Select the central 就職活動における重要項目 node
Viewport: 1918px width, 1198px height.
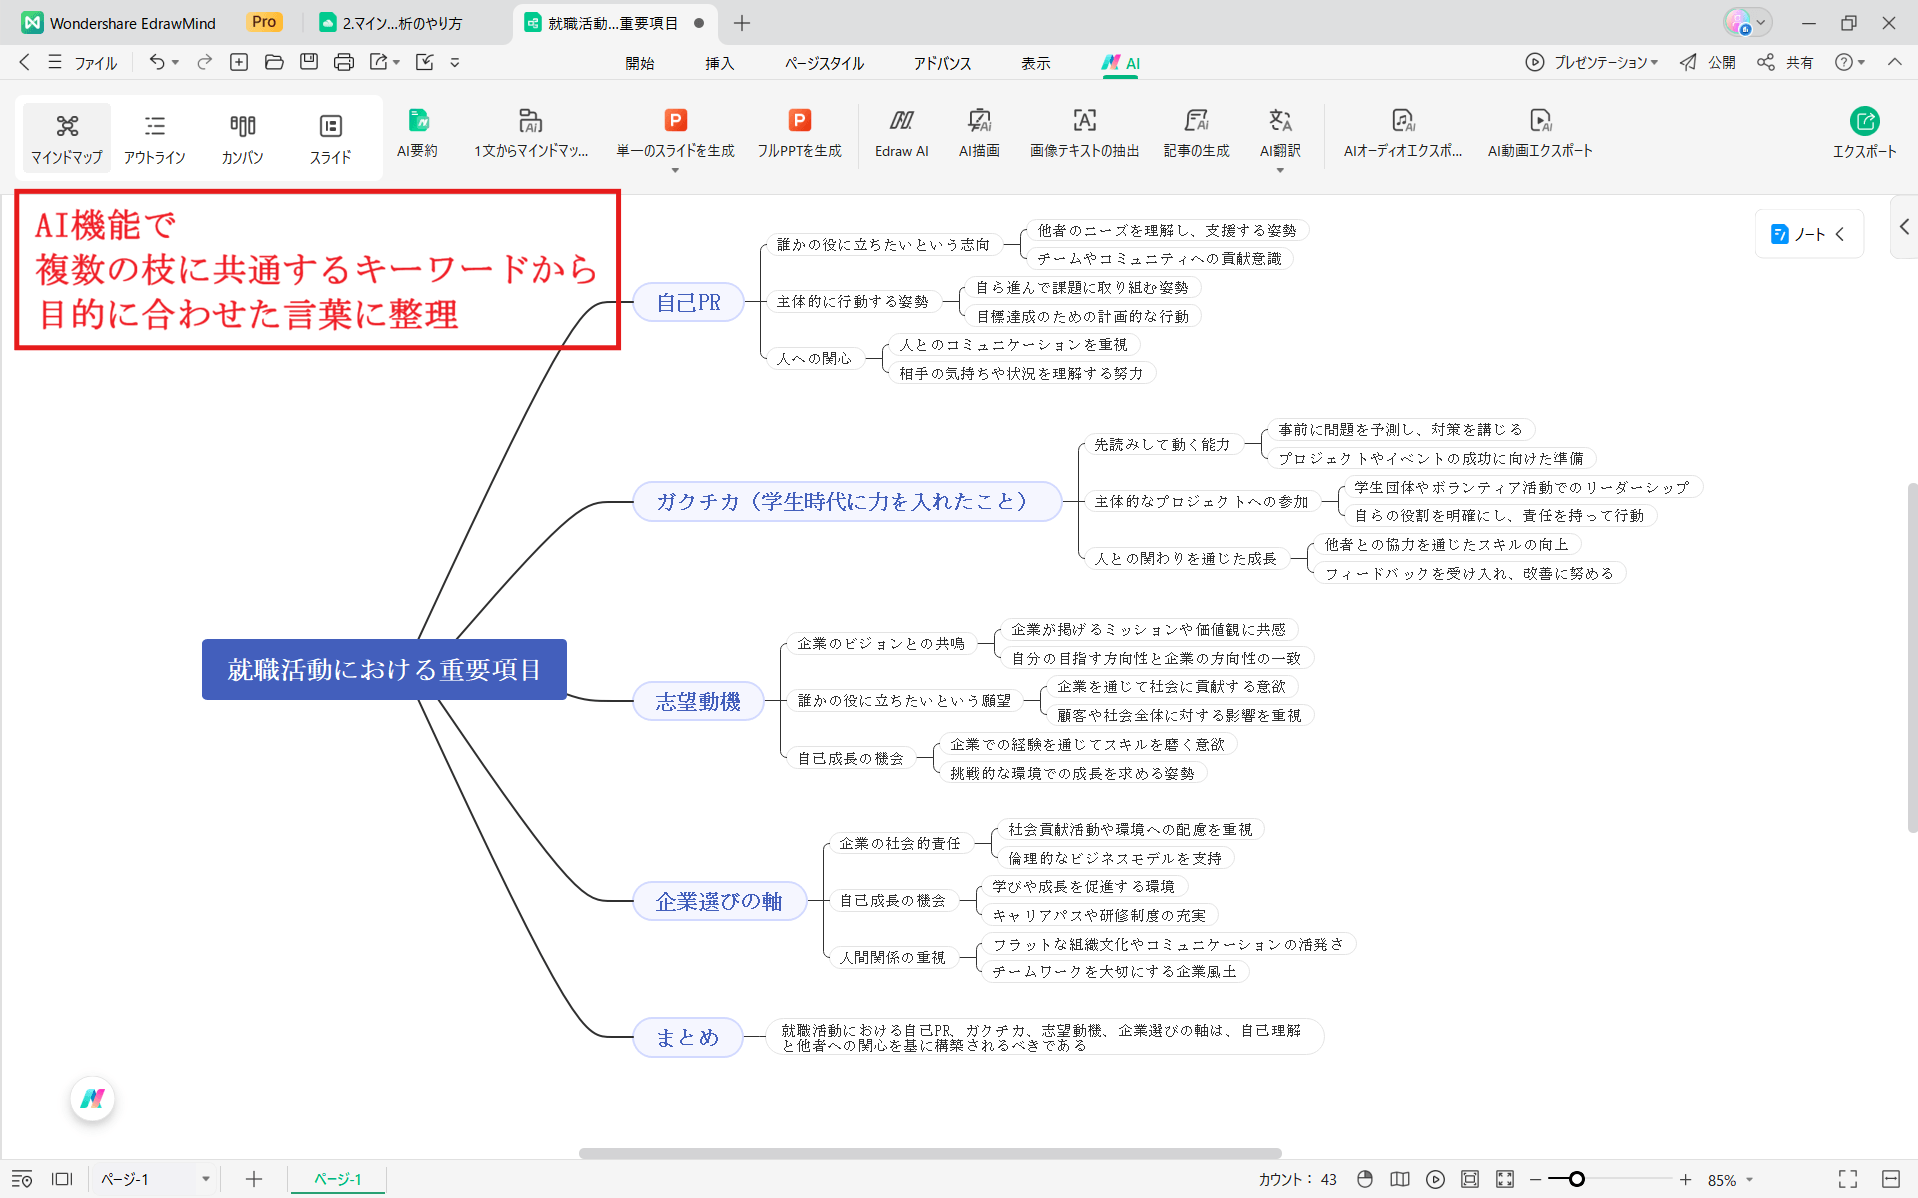click(384, 669)
